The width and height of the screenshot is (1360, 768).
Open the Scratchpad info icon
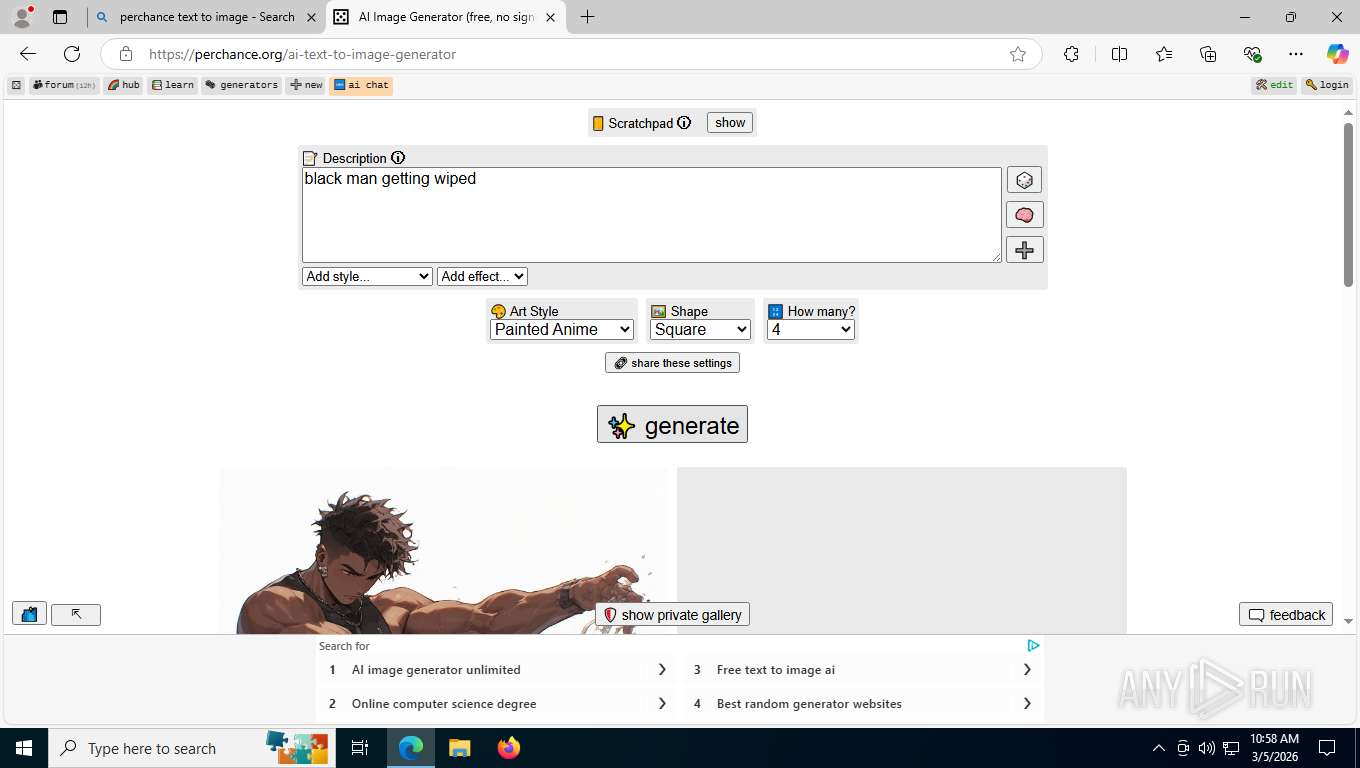[x=684, y=123]
